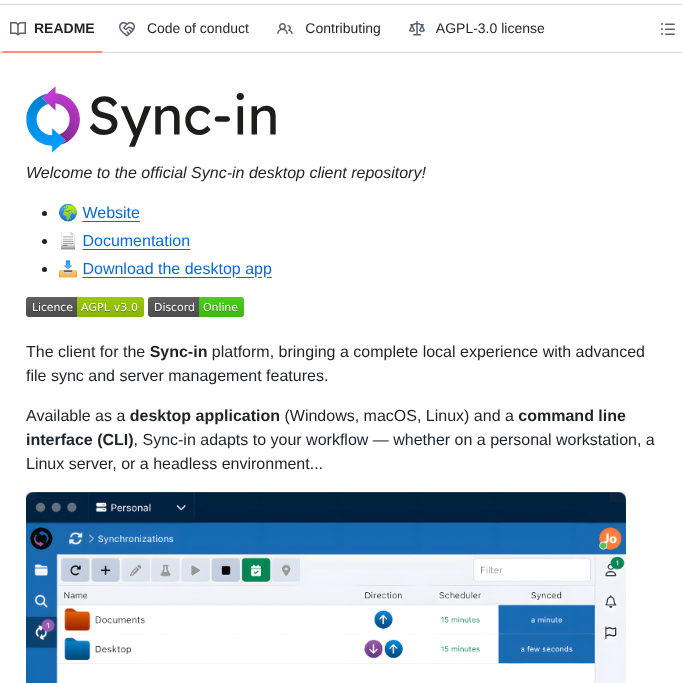Click the Synchronizations breadcrumb
The image size is (682, 683).
[x=135, y=539]
